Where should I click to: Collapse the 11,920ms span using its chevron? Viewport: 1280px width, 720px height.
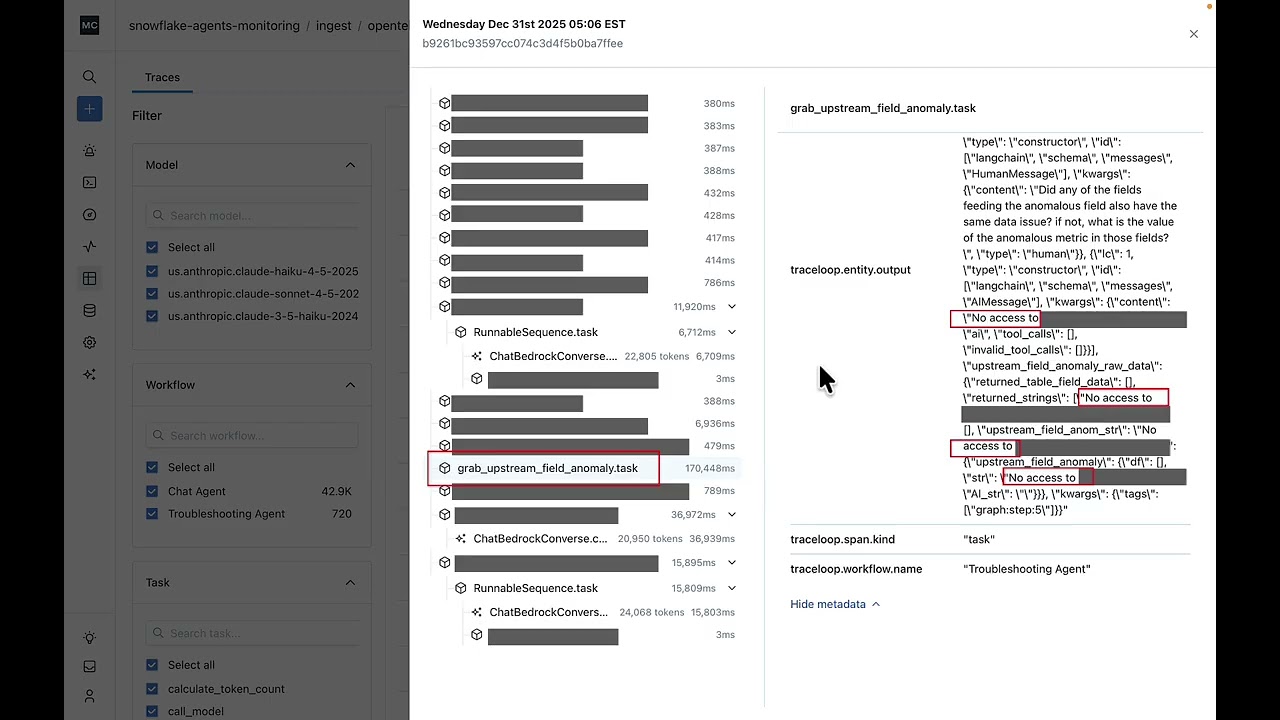click(x=732, y=307)
